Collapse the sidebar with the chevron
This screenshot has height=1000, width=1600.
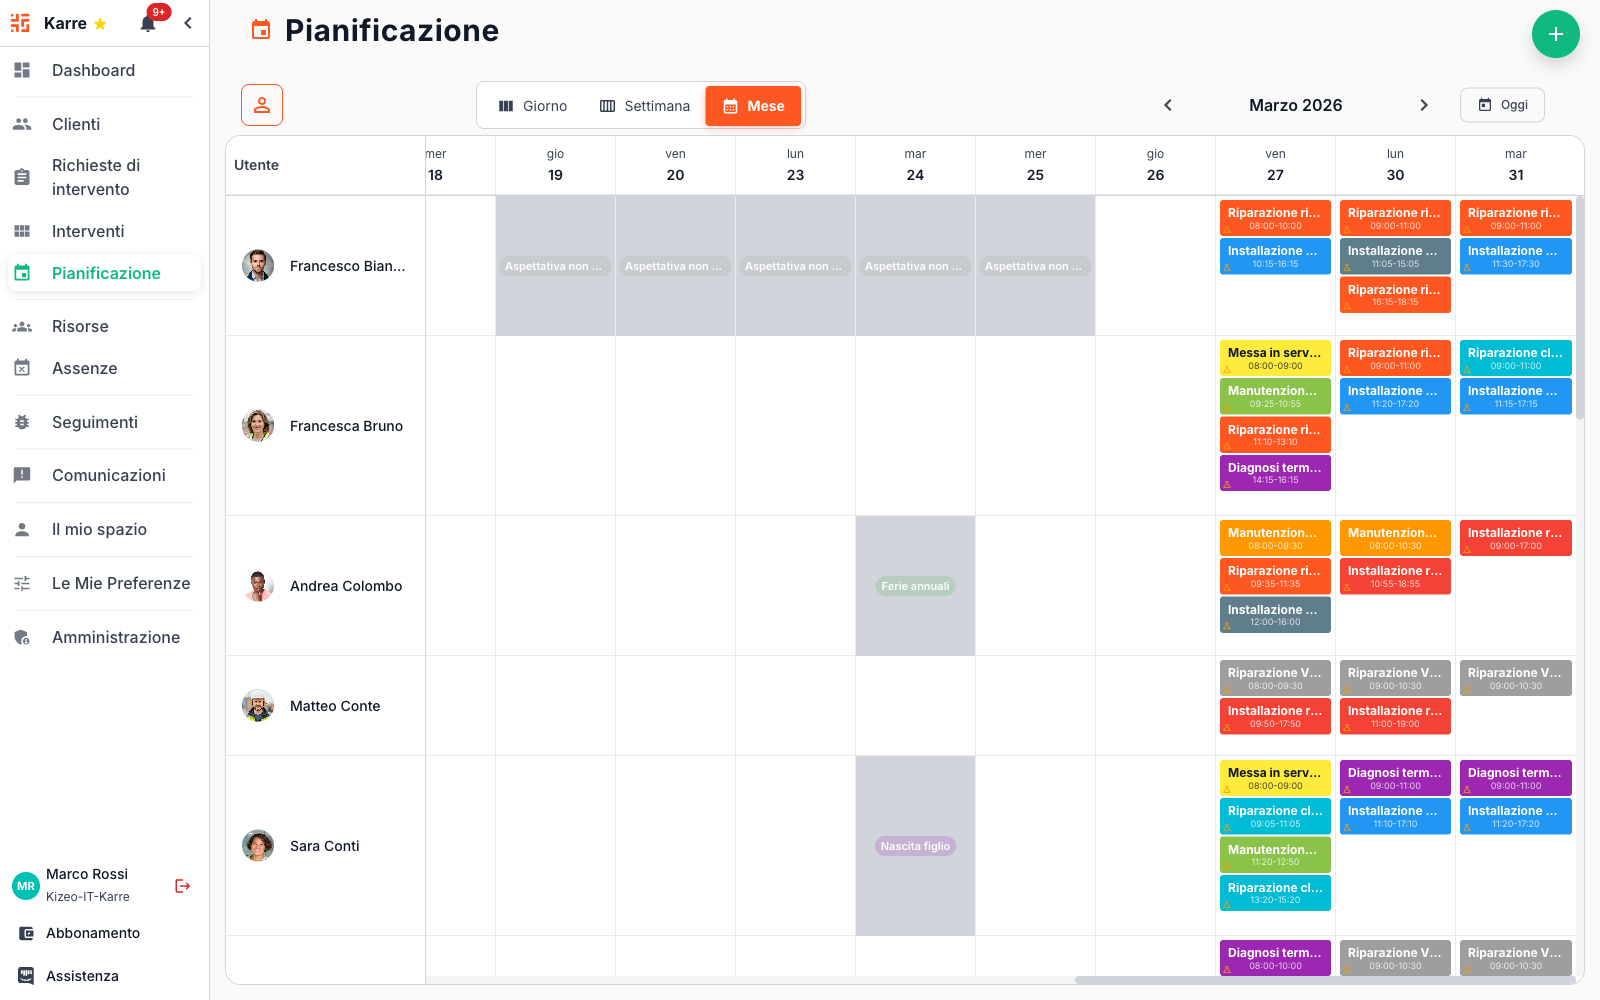(x=188, y=23)
